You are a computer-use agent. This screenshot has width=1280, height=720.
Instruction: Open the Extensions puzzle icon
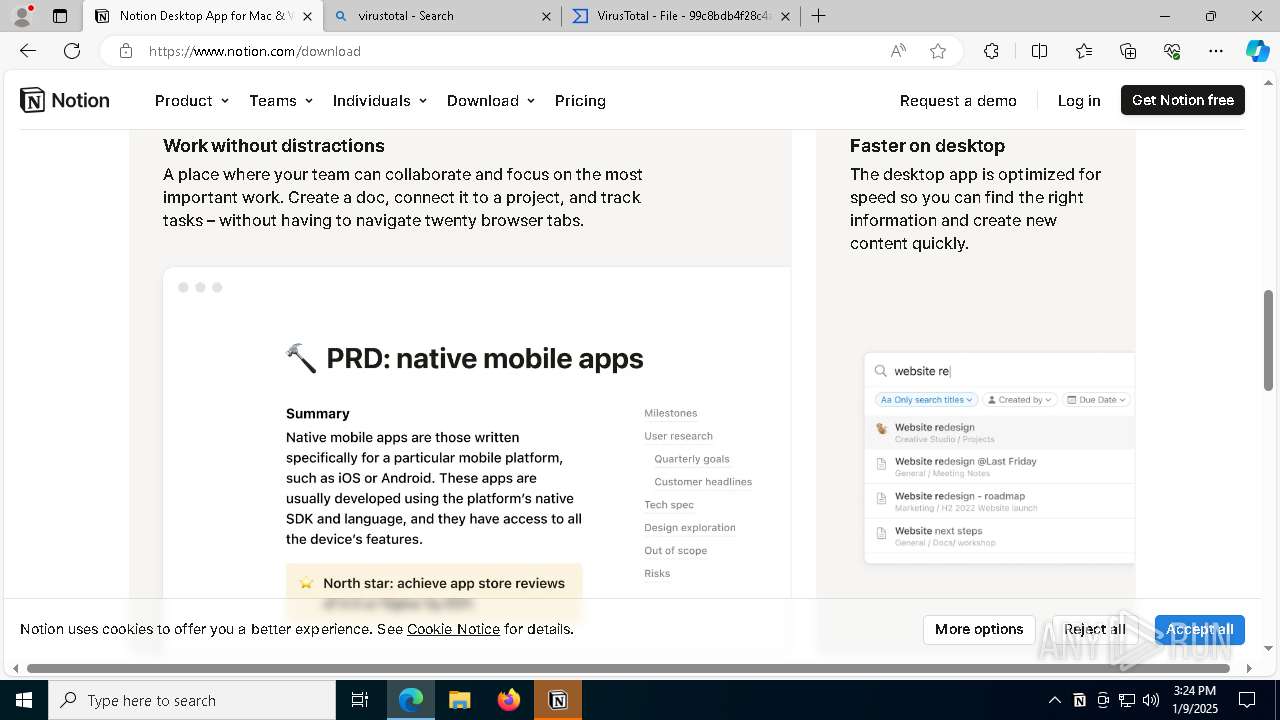991,51
